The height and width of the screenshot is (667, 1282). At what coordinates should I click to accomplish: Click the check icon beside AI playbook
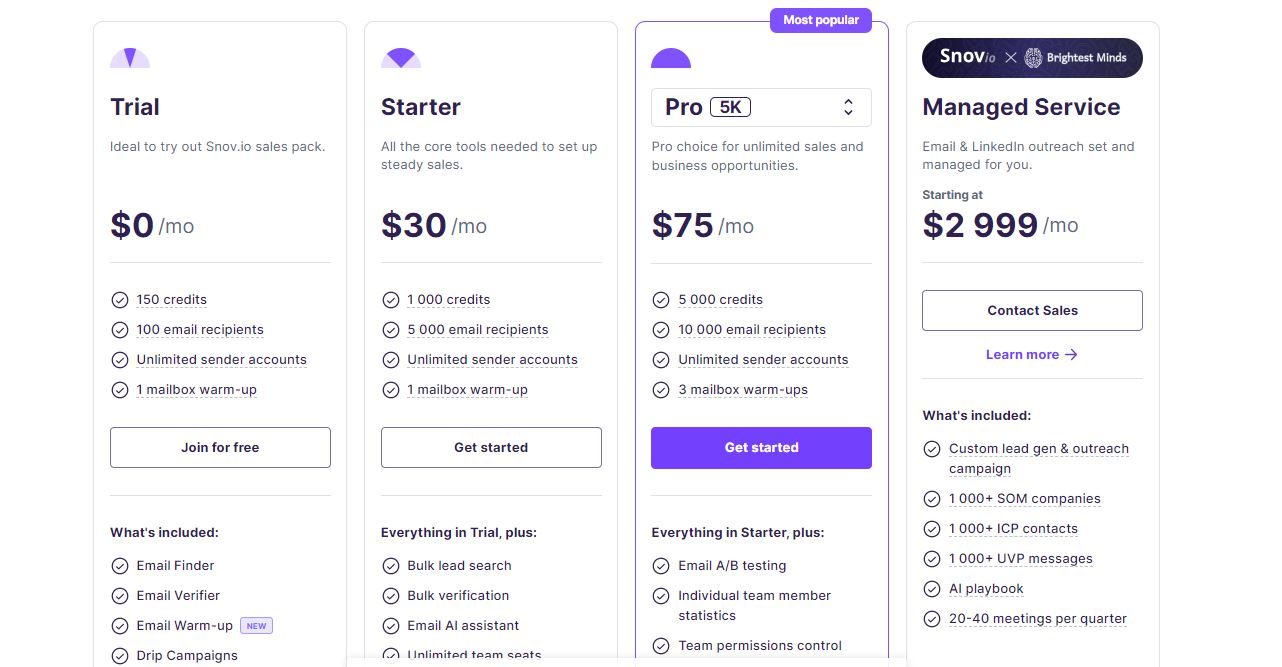point(932,589)
